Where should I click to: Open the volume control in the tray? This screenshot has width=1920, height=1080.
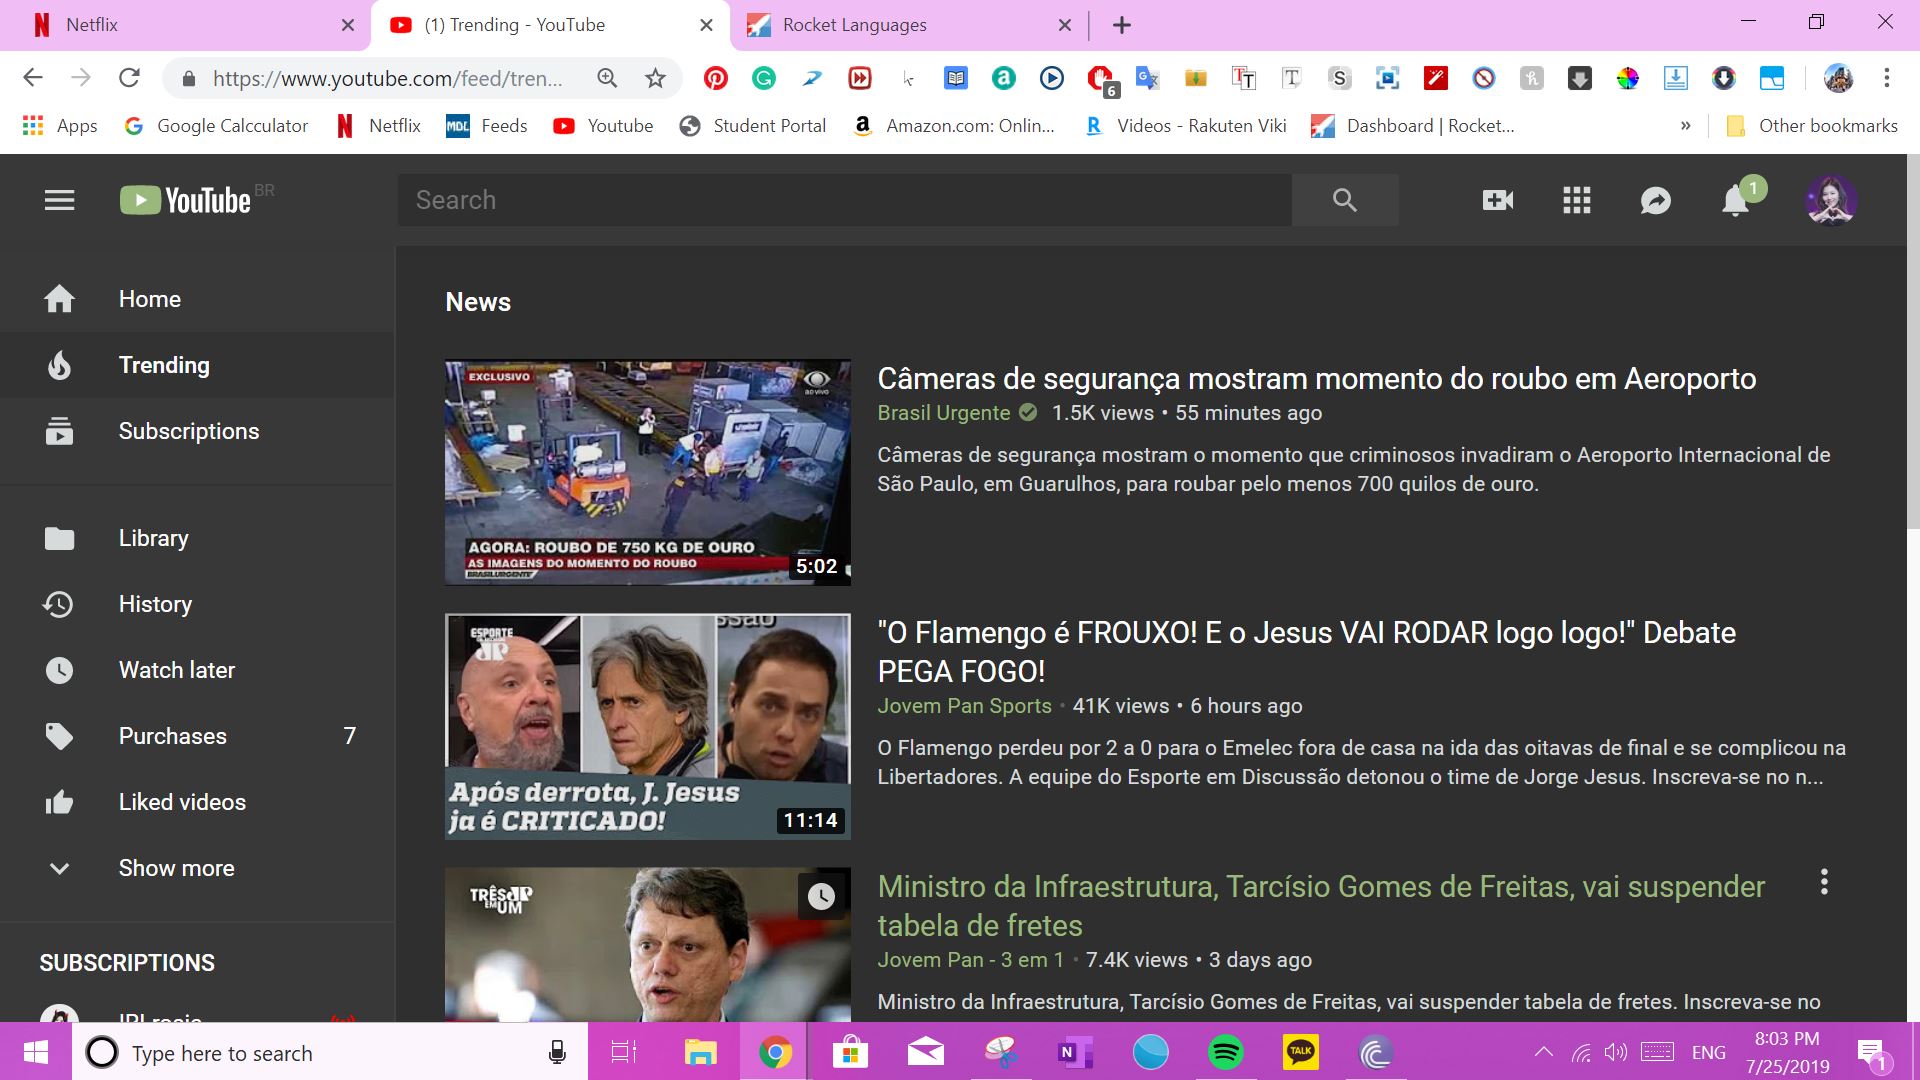point(1615,1052)
